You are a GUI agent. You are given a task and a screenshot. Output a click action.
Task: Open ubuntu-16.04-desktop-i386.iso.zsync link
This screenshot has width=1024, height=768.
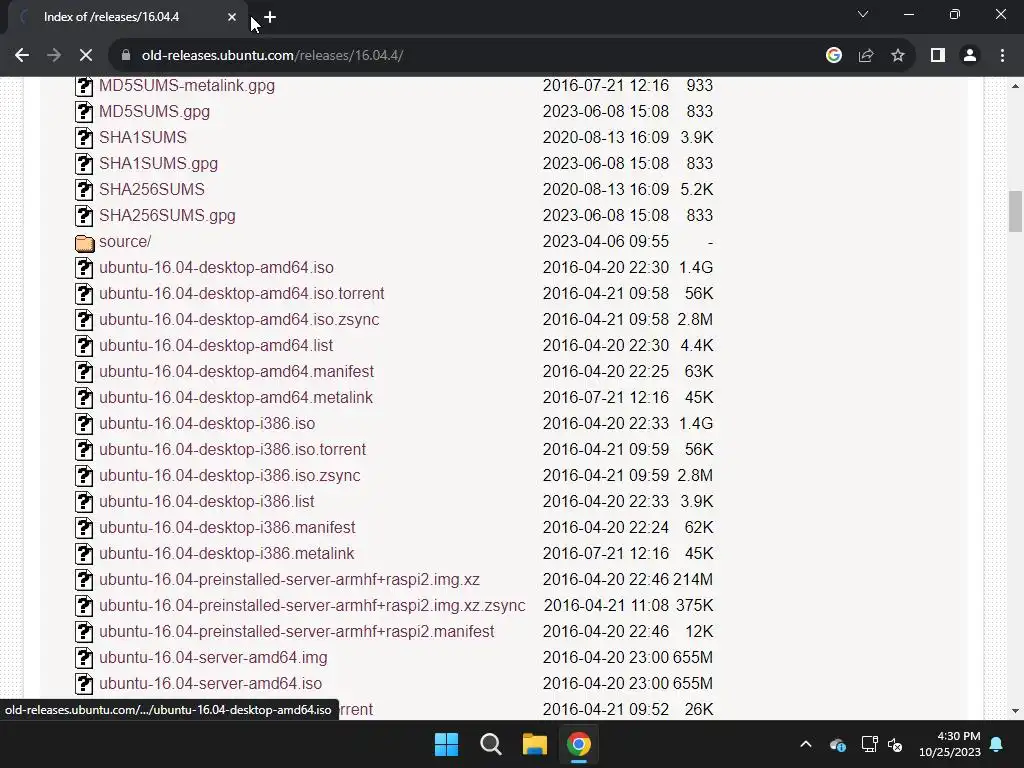tap(230, 475)
